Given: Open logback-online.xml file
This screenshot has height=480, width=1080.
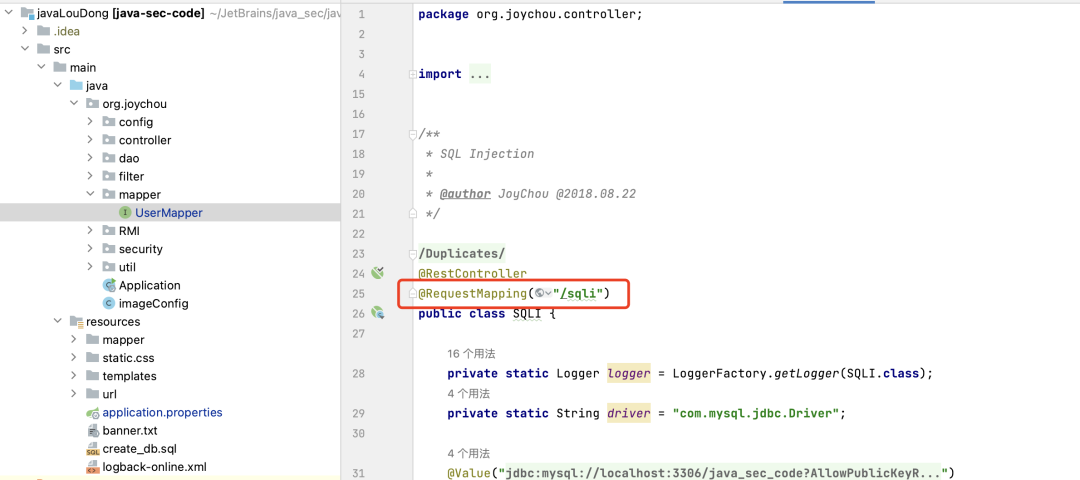Looking at the screenshot, I should 154,467.
